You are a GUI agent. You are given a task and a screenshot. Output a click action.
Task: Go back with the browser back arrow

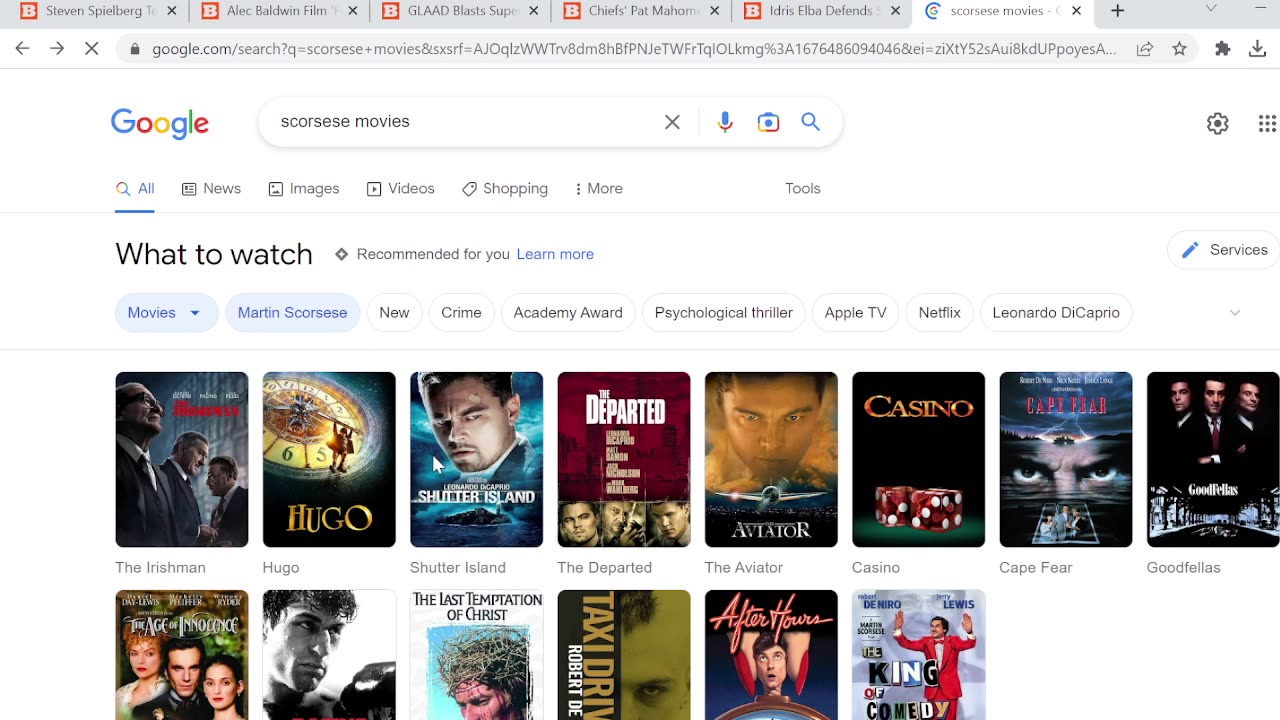click(22, 48)
